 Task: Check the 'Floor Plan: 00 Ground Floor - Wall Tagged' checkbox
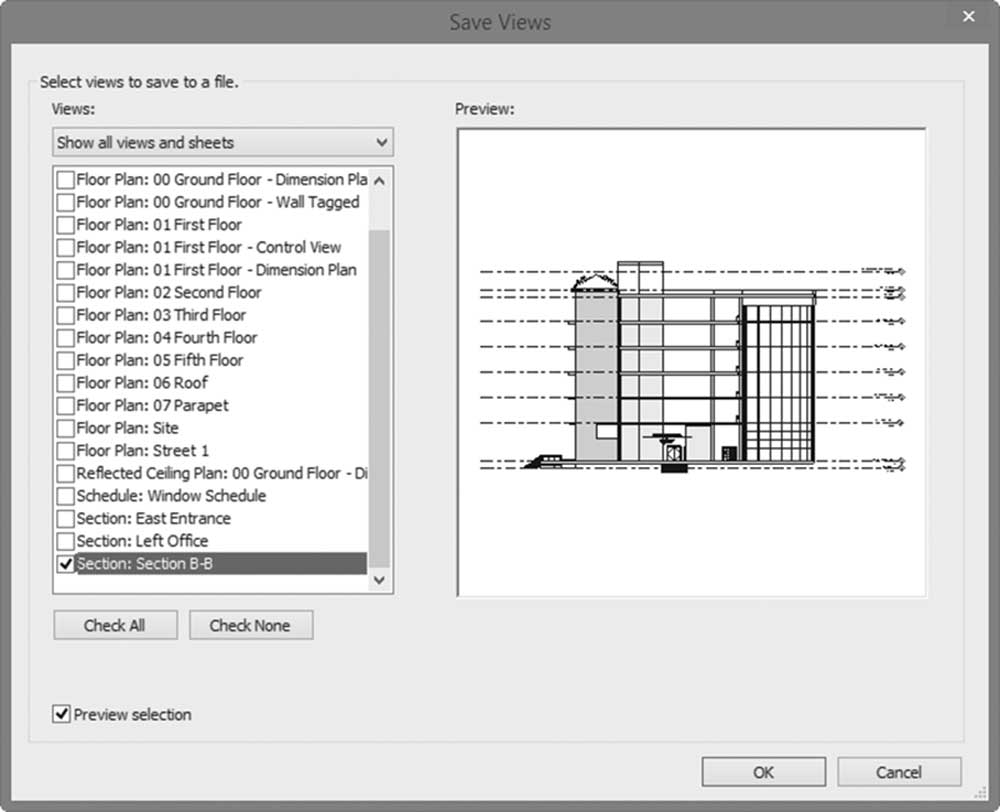click(65, 203)
